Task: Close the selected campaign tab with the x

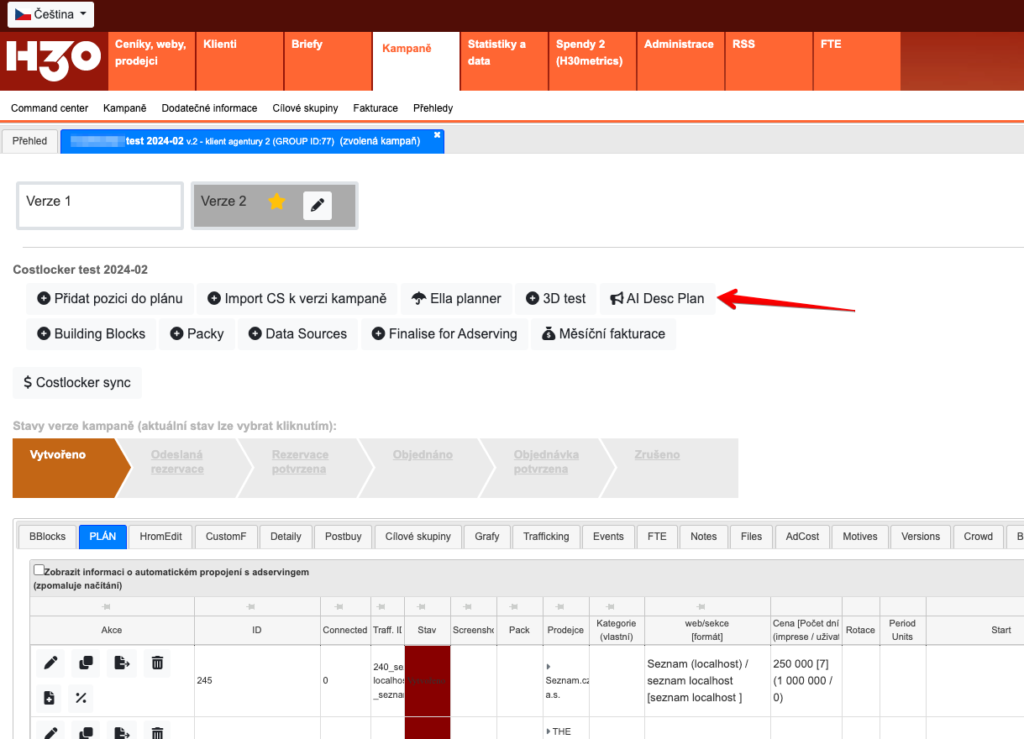Action: (436, 135)
